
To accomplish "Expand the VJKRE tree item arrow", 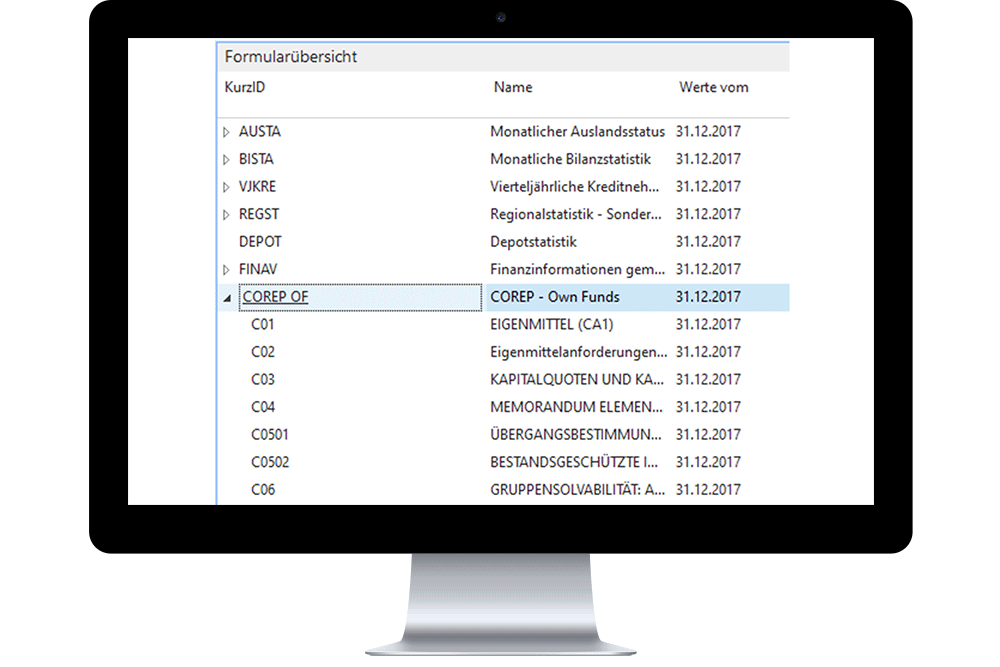I will pyautogui.click(x=225, y=186).
